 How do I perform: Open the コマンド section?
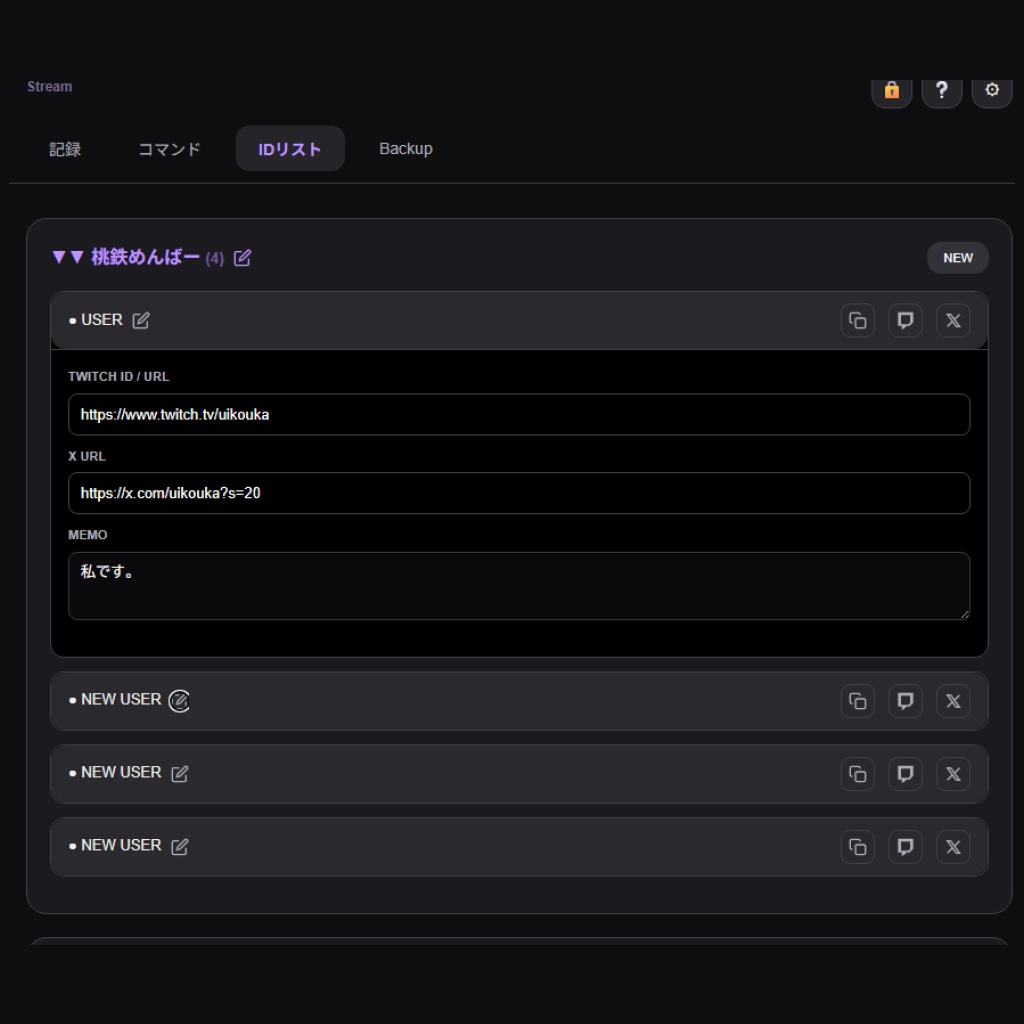tap(168, 148)
